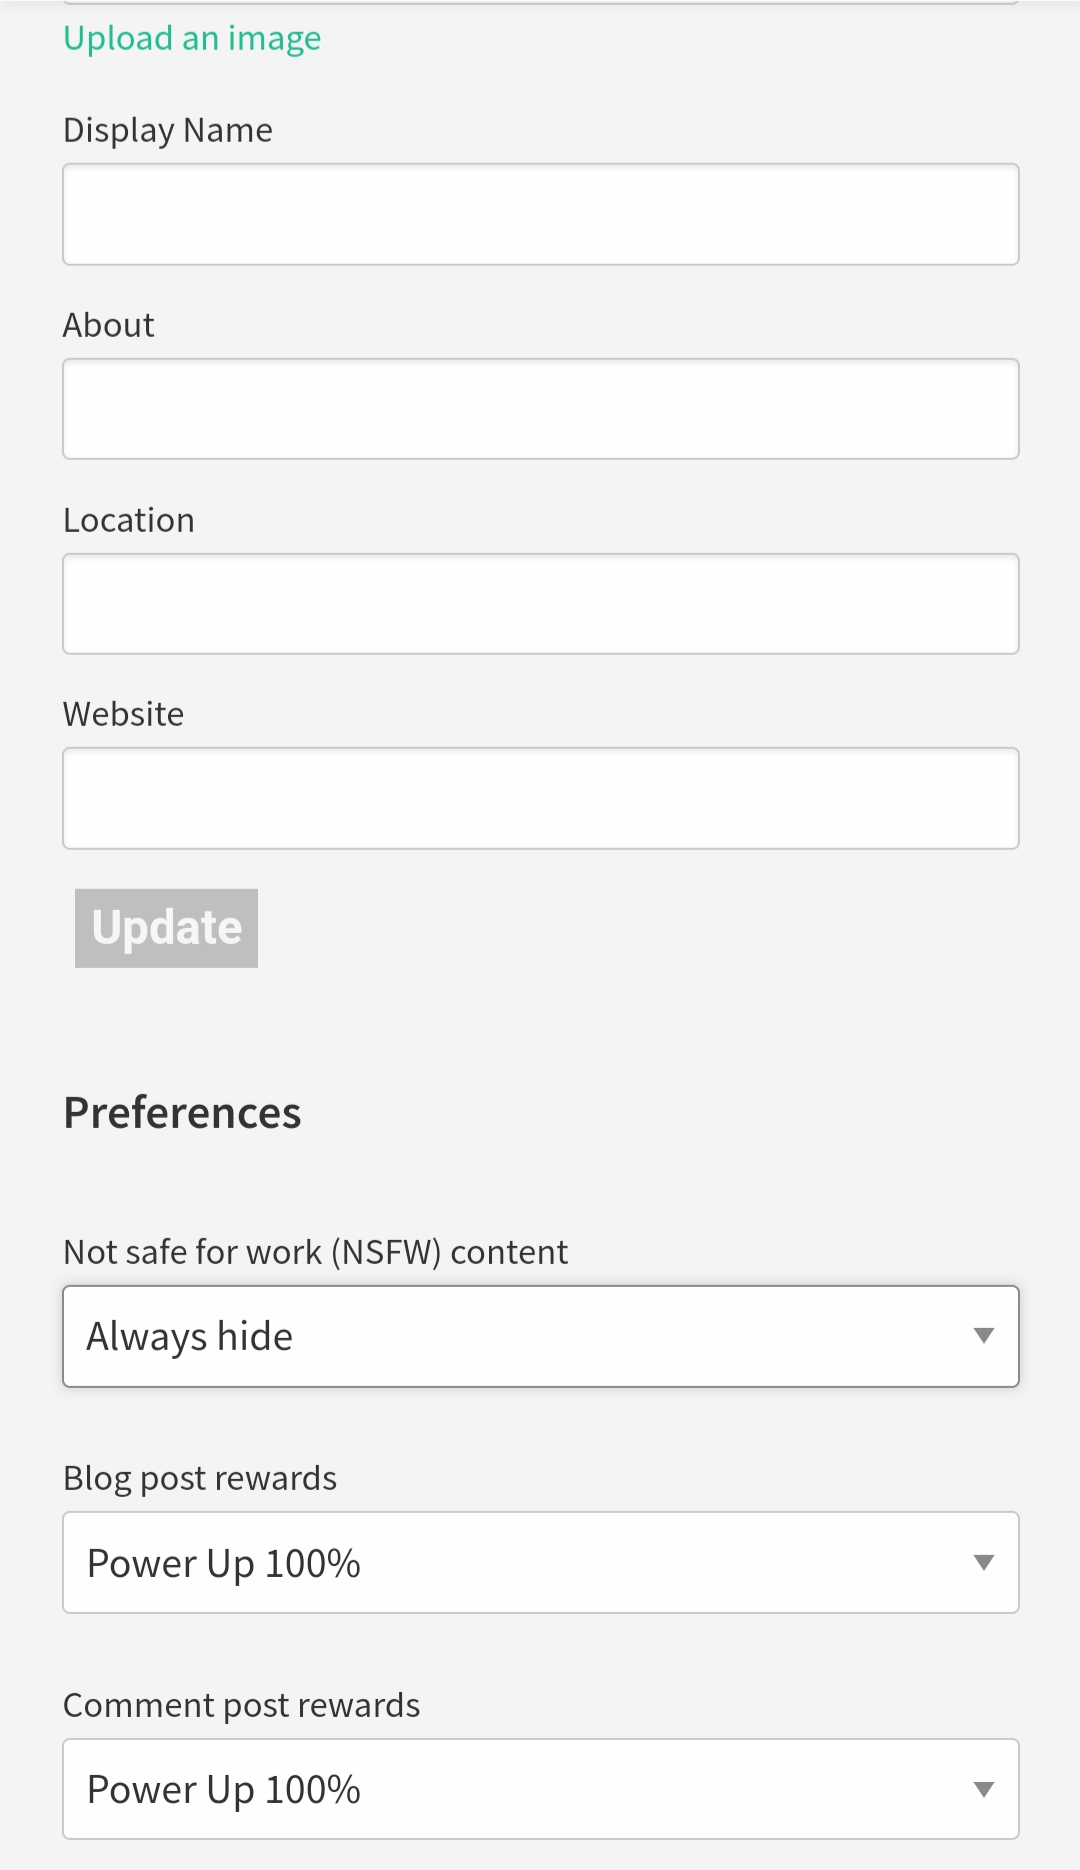Click inside the About input box
1080x1870 pixels.
(x=540, y=409)
